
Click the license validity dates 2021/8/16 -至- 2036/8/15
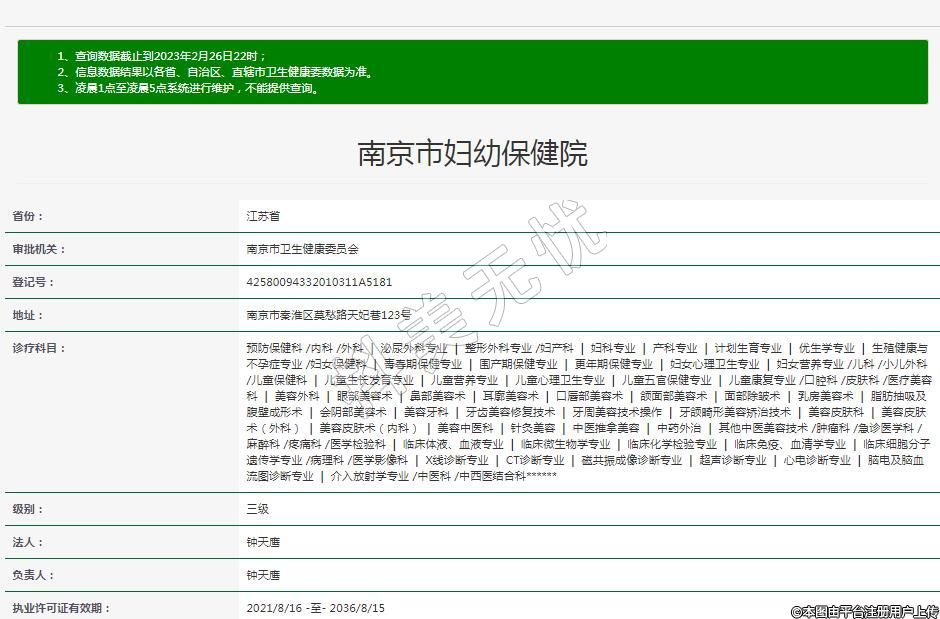(315, 608)
